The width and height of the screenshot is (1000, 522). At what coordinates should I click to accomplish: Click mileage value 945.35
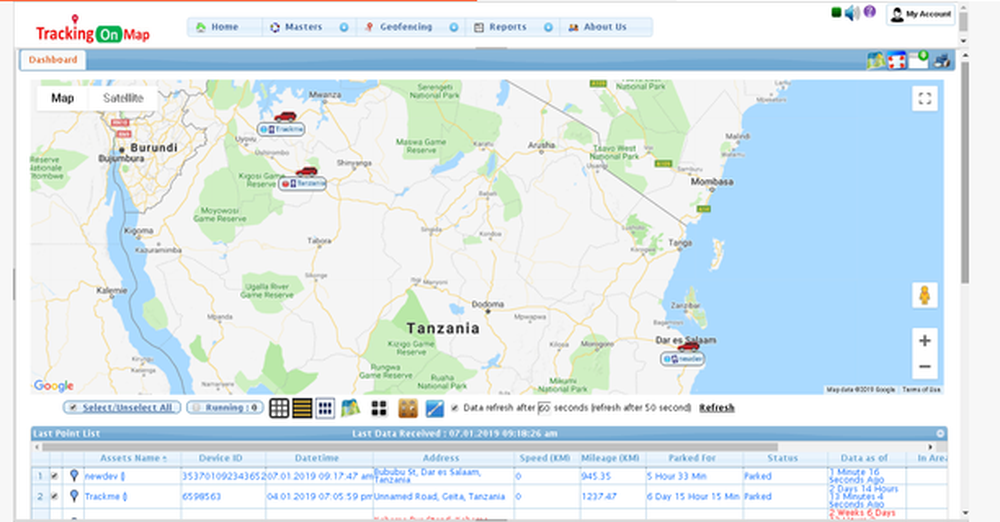coord(596,476)
